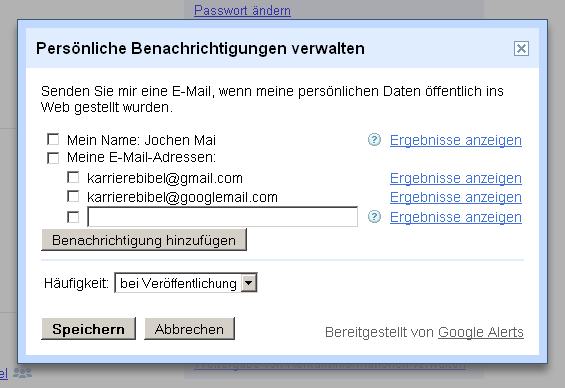Screen dimensions: 565x388
Task: Click the Speichern button
Action: [89, 329]
